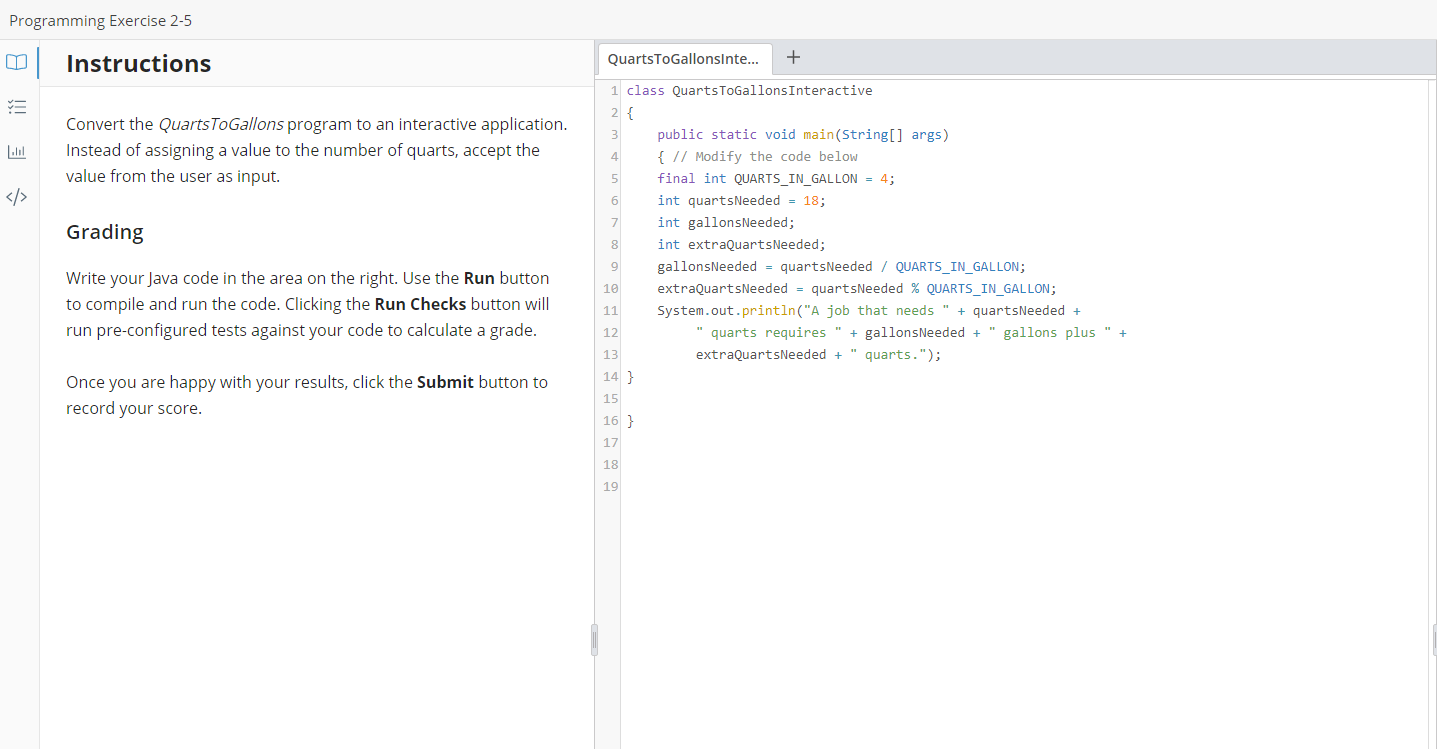Click the right edge panel handle of the editor
This screenshot has height=749, width=1437.
coord(1434,640)
